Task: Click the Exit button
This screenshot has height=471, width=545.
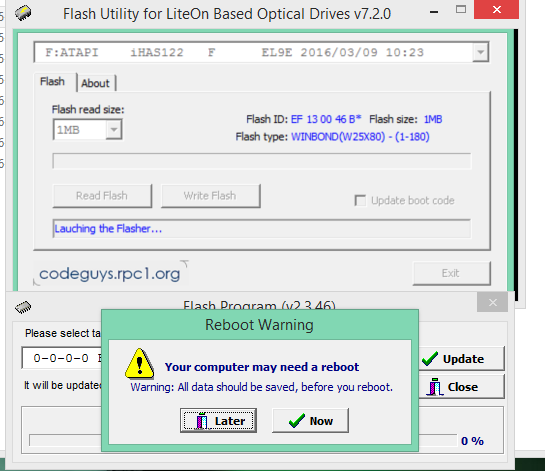Action: coord(451,273)
